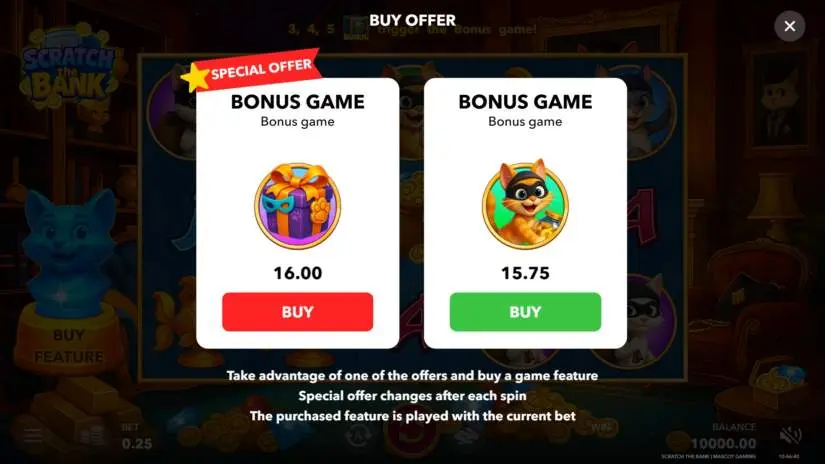This screenshot has height=464, width=825.
Task: Click the balance value 10000.00
Action: coord(723,443)
